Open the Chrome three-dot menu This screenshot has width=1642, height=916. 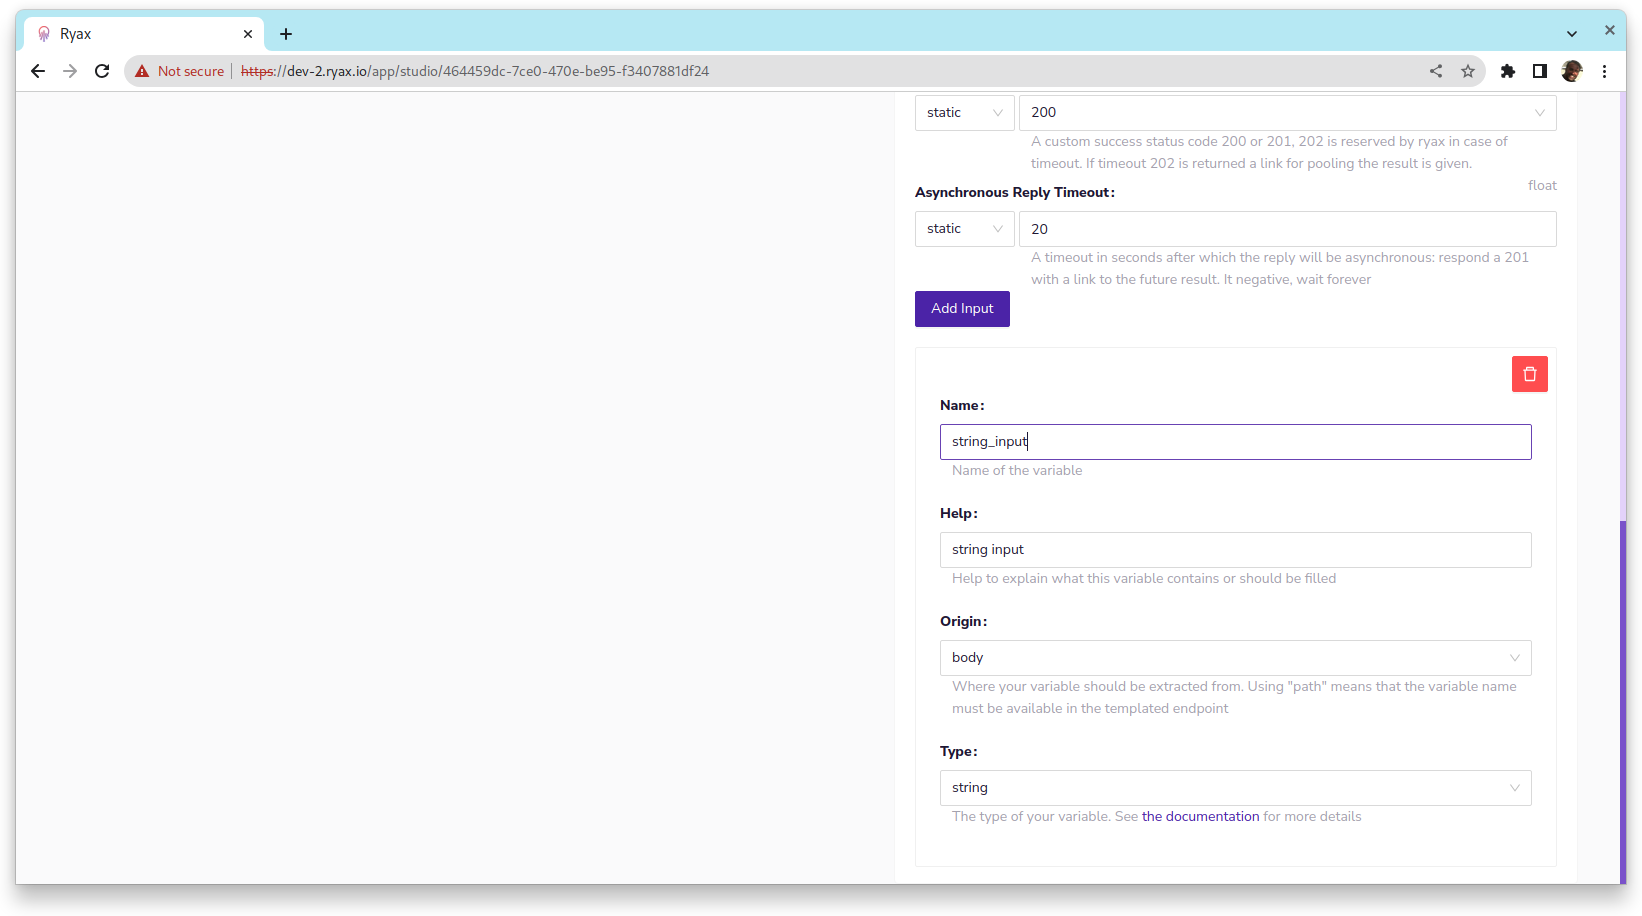point(1604,71)
